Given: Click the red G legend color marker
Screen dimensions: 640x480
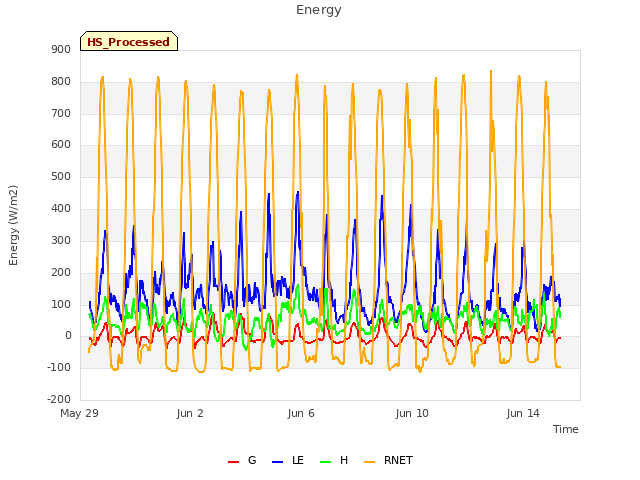Looking at the screenshot, I should [233, 462].
